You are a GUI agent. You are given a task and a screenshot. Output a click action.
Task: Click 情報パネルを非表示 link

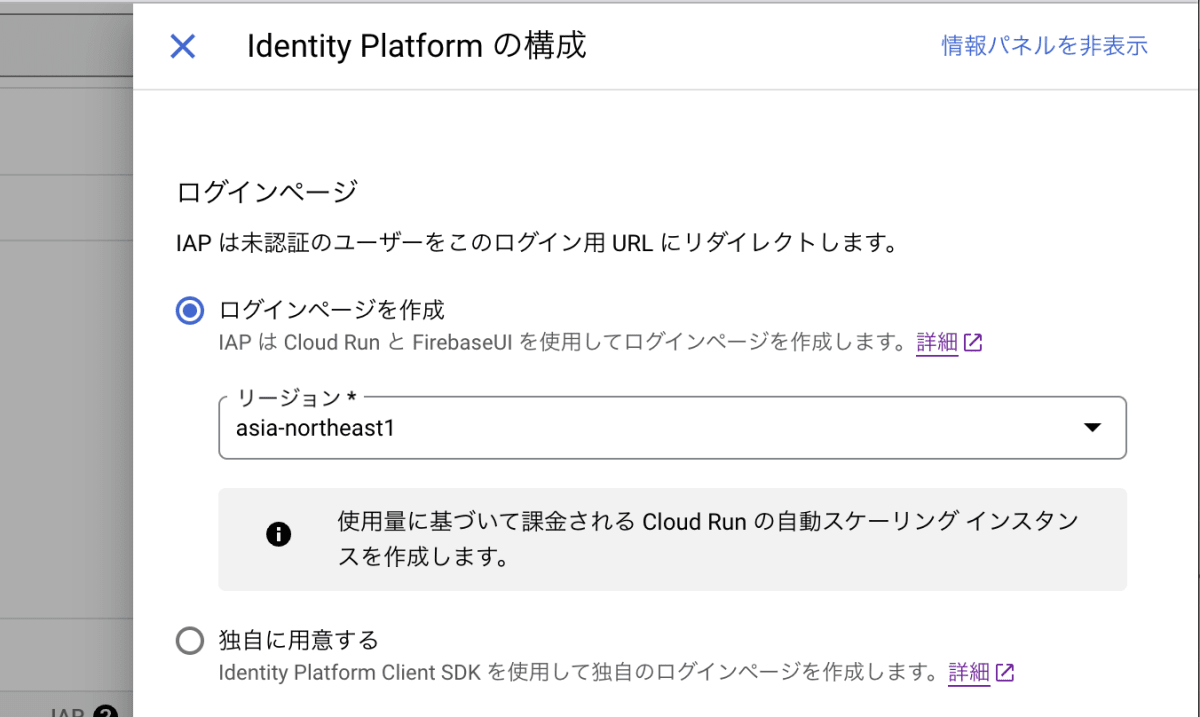(x=1044, y=46)
